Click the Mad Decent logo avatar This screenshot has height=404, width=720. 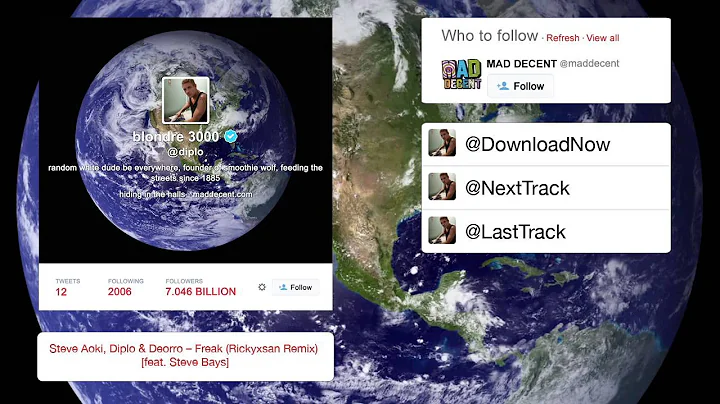(x=461, y=74)
